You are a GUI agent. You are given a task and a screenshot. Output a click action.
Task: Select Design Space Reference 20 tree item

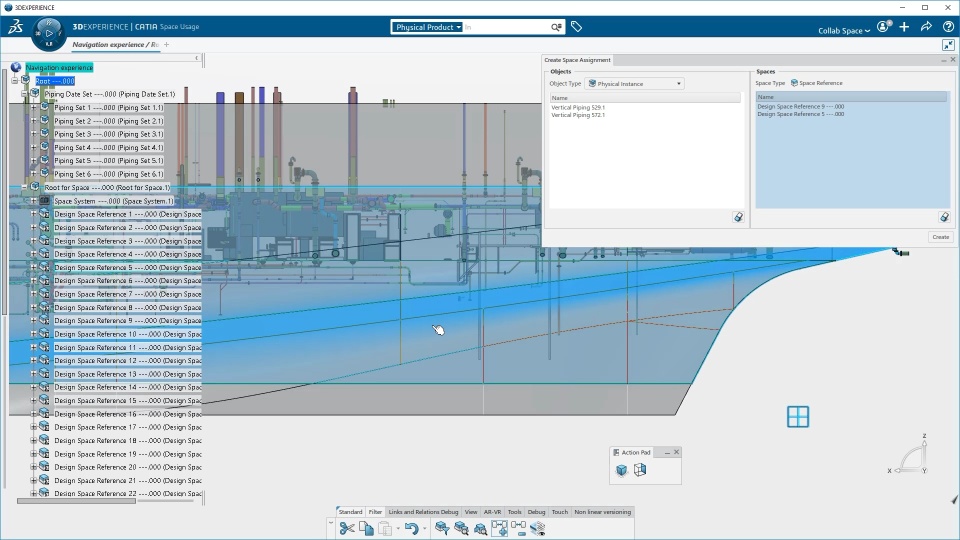[127, 467]
